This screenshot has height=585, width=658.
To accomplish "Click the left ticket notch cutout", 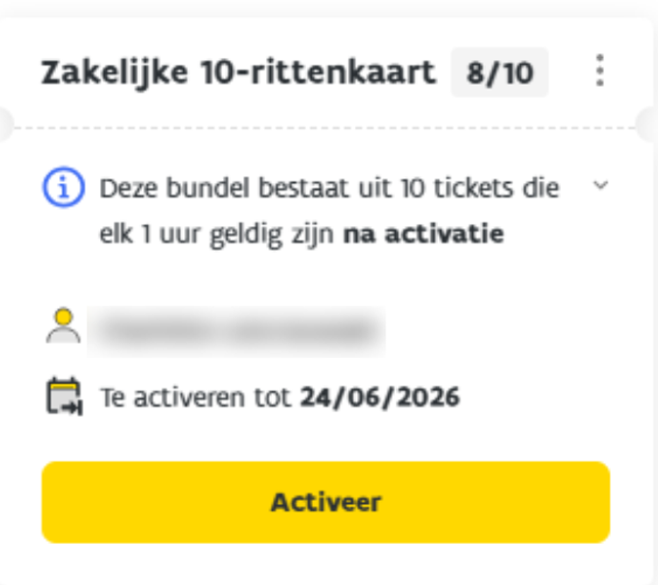I will [4, 126].
